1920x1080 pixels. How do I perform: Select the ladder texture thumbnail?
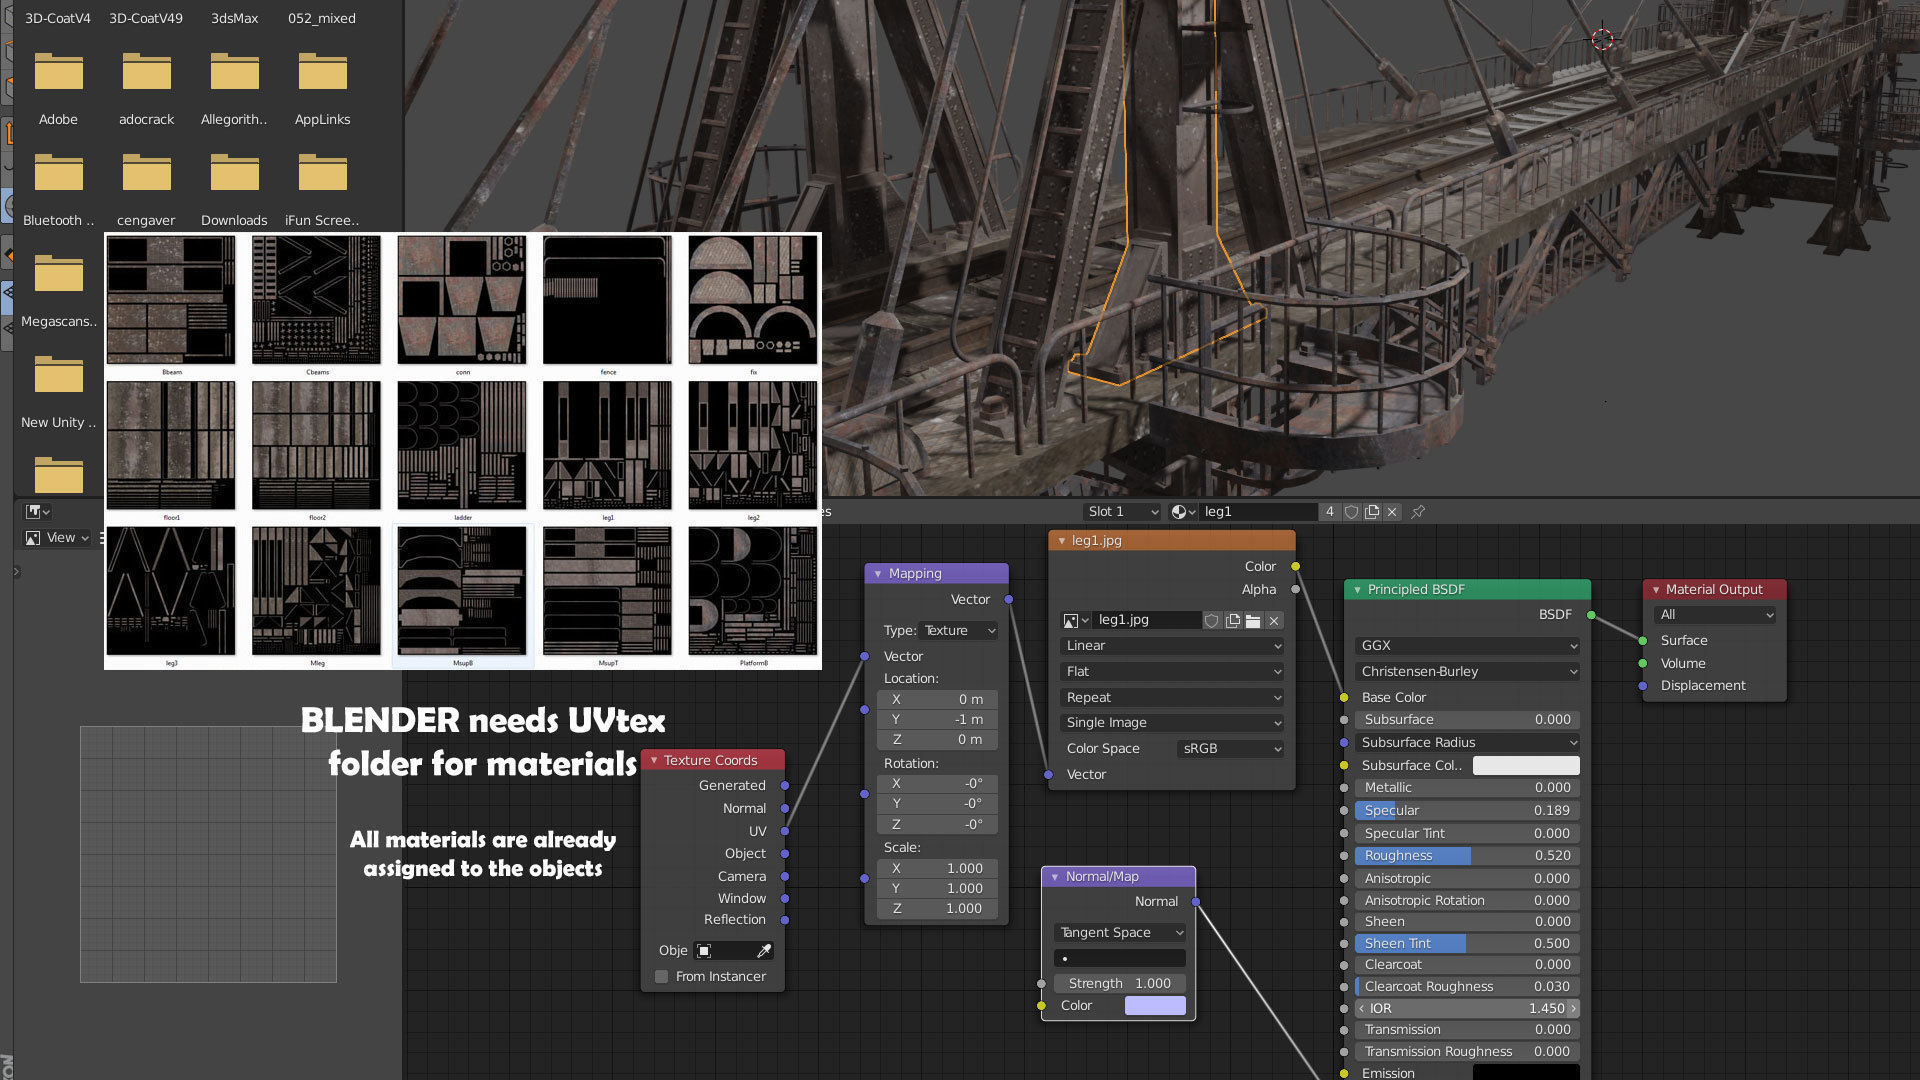(x=462, y=446)
